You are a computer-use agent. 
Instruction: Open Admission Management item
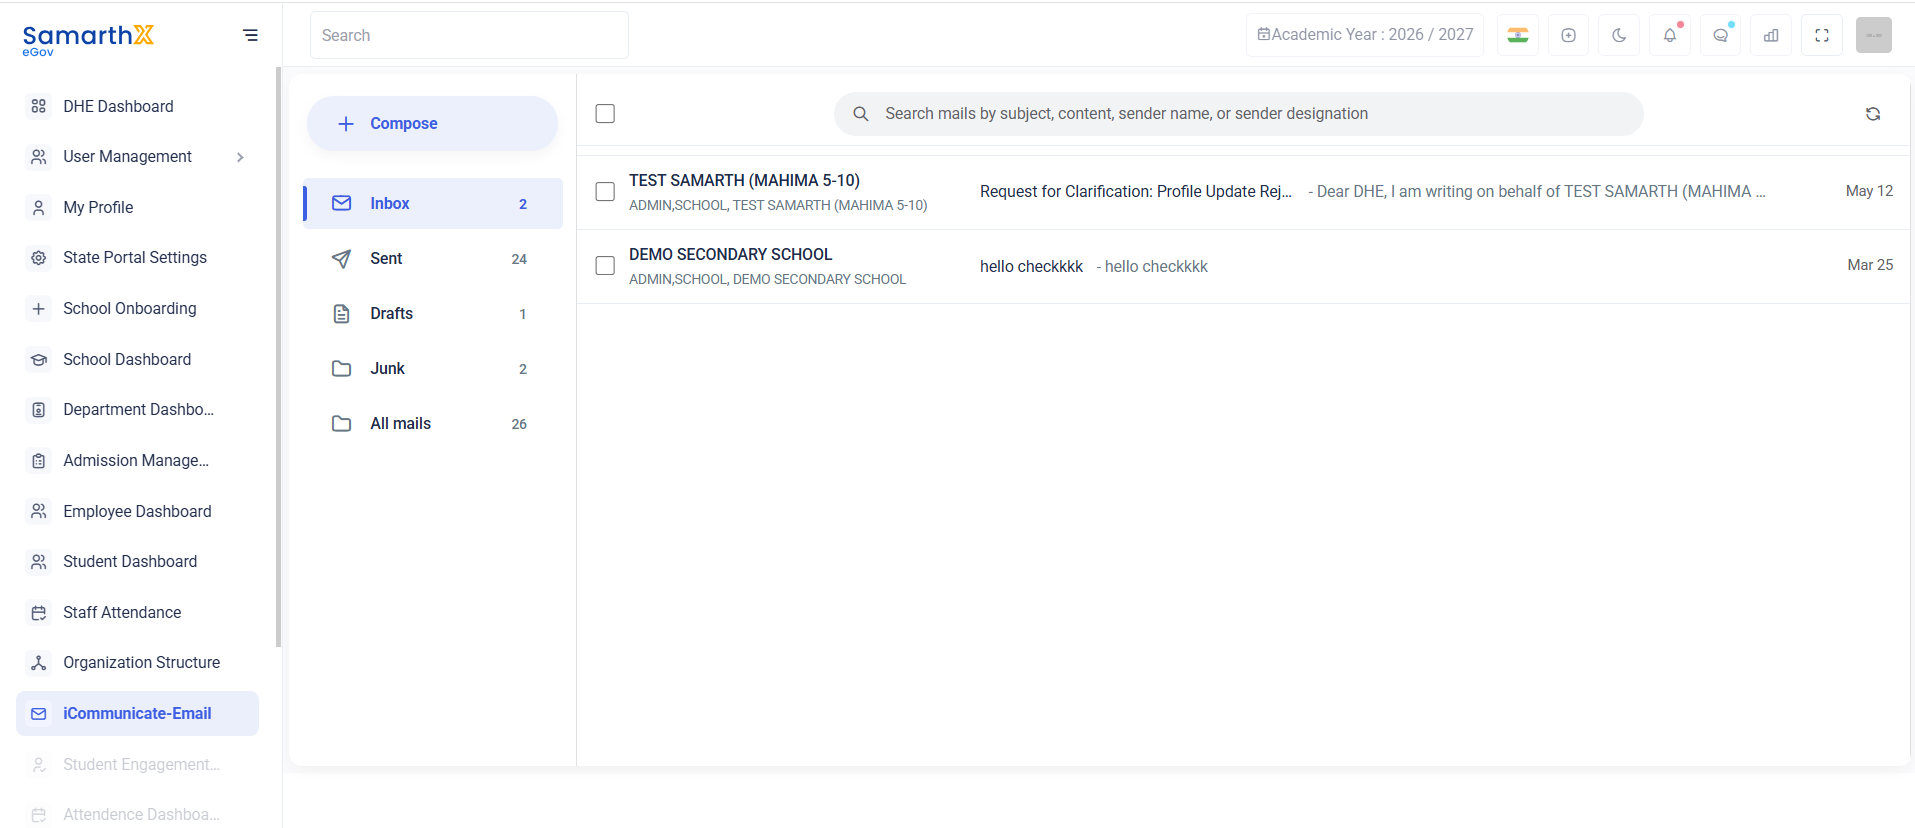tap(137, 460)
